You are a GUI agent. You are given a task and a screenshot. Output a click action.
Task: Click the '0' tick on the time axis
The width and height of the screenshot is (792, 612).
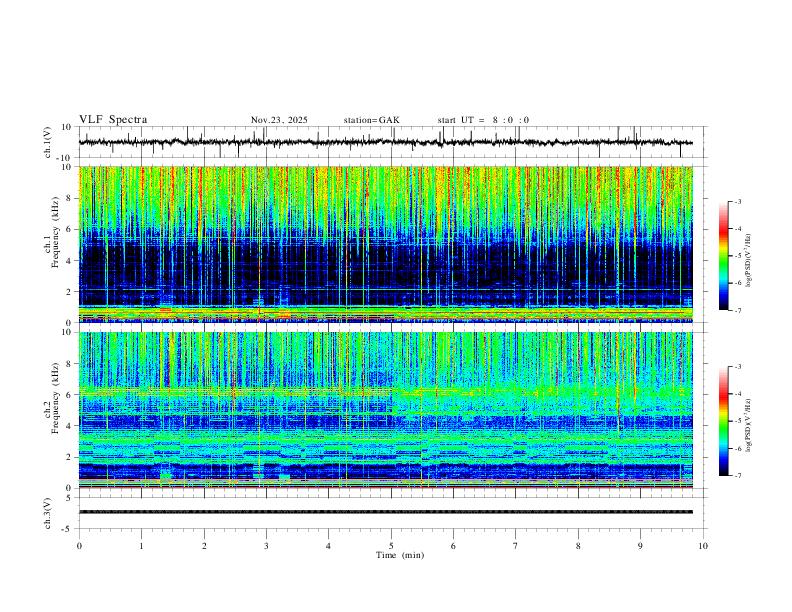click(x=79, y=546)
